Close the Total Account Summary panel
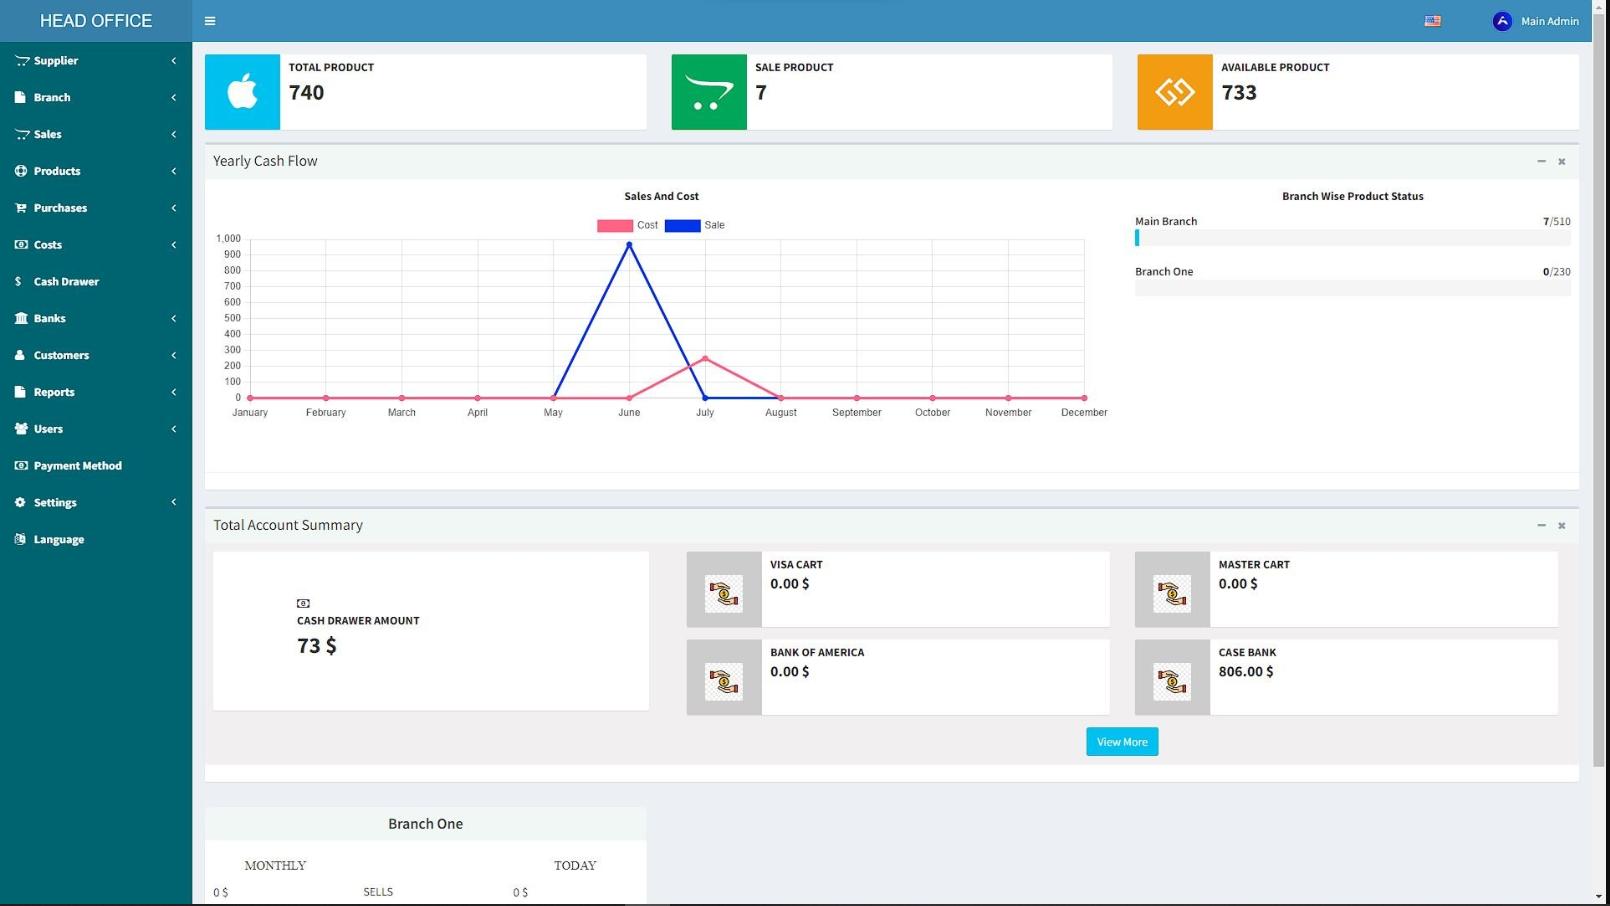The width and height of the screenshot is (1610, 906). [1561, 526]
